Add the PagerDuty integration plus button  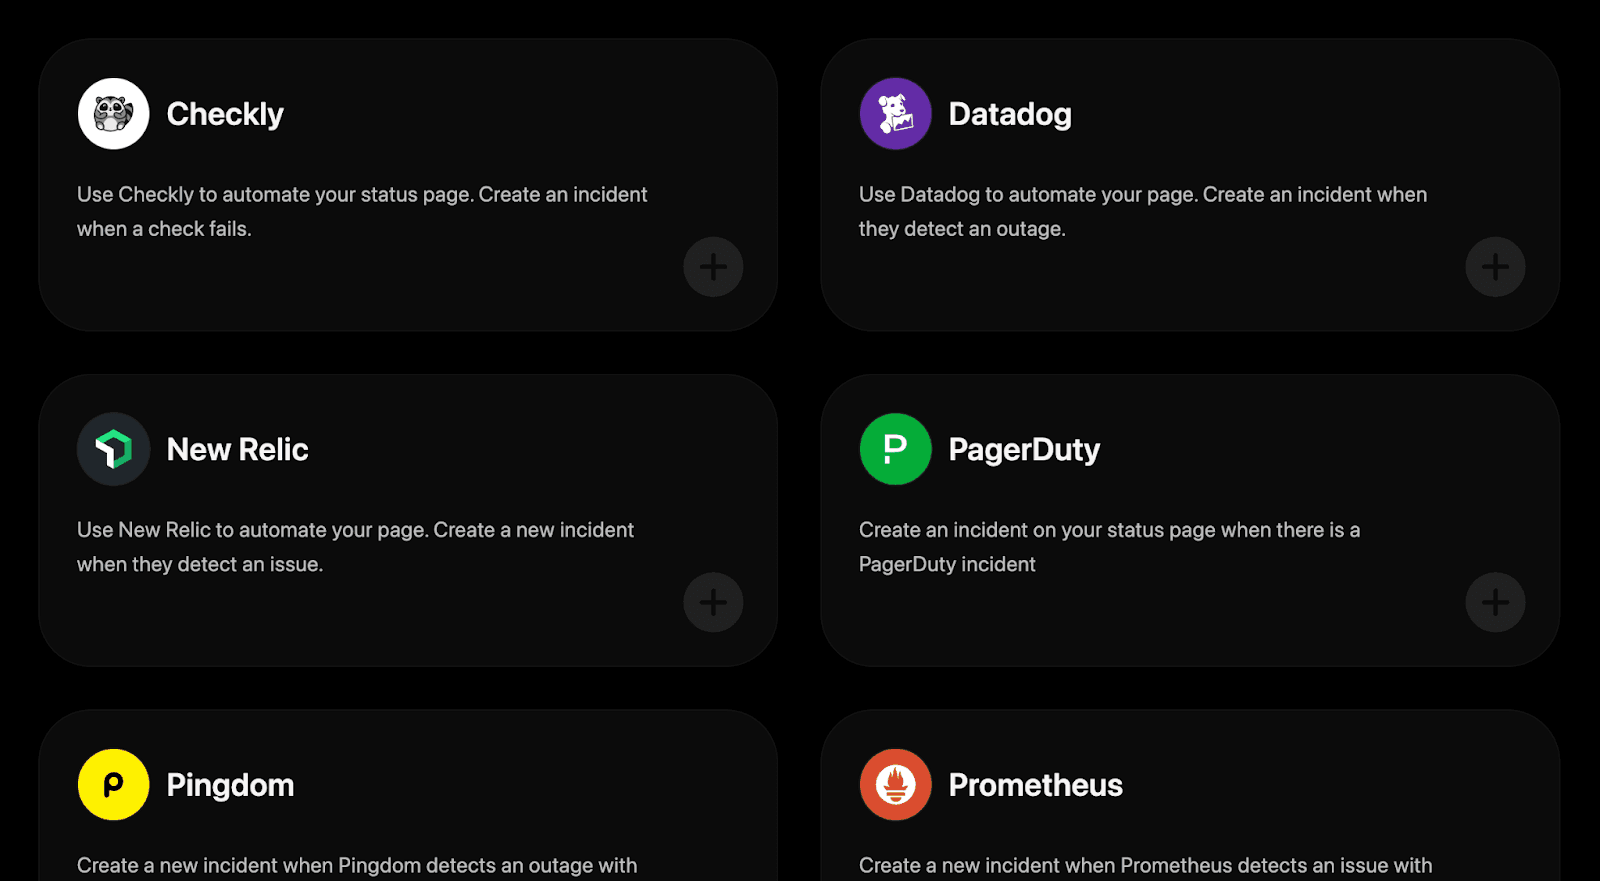1495,602
